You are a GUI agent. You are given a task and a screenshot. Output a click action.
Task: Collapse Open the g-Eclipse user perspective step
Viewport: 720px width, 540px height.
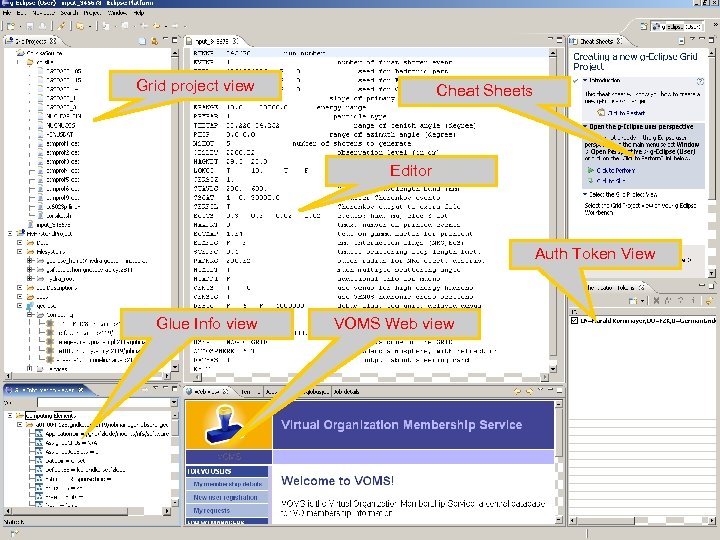(585, 126)
